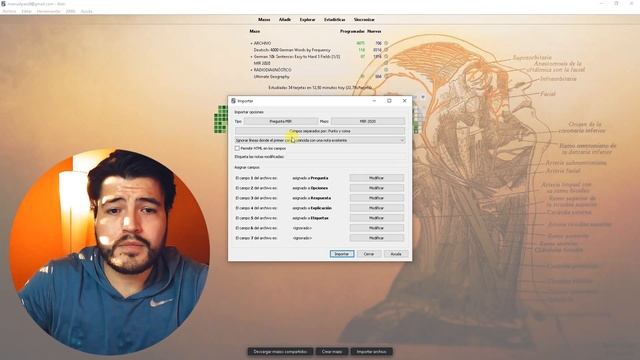
Task: Click the options gear of the RADIODIAGNÓSTICO deck
Action: point(386,70)
